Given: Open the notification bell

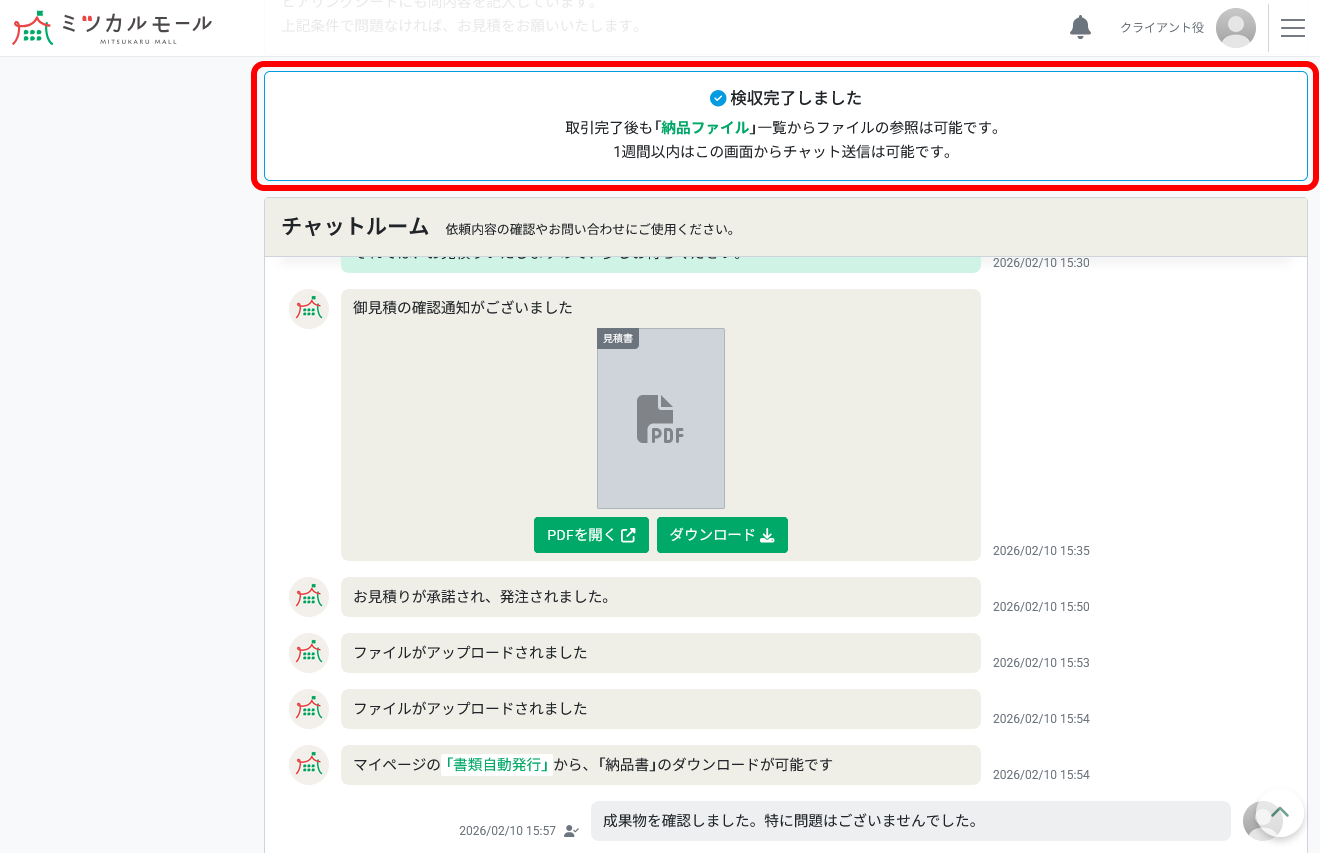Looking at the screenshot, I should [1080, 27].
